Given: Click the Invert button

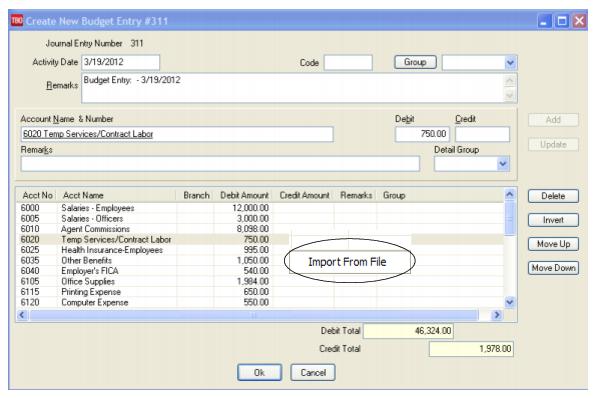Looking at the screenshot, I should pos(553,220).
